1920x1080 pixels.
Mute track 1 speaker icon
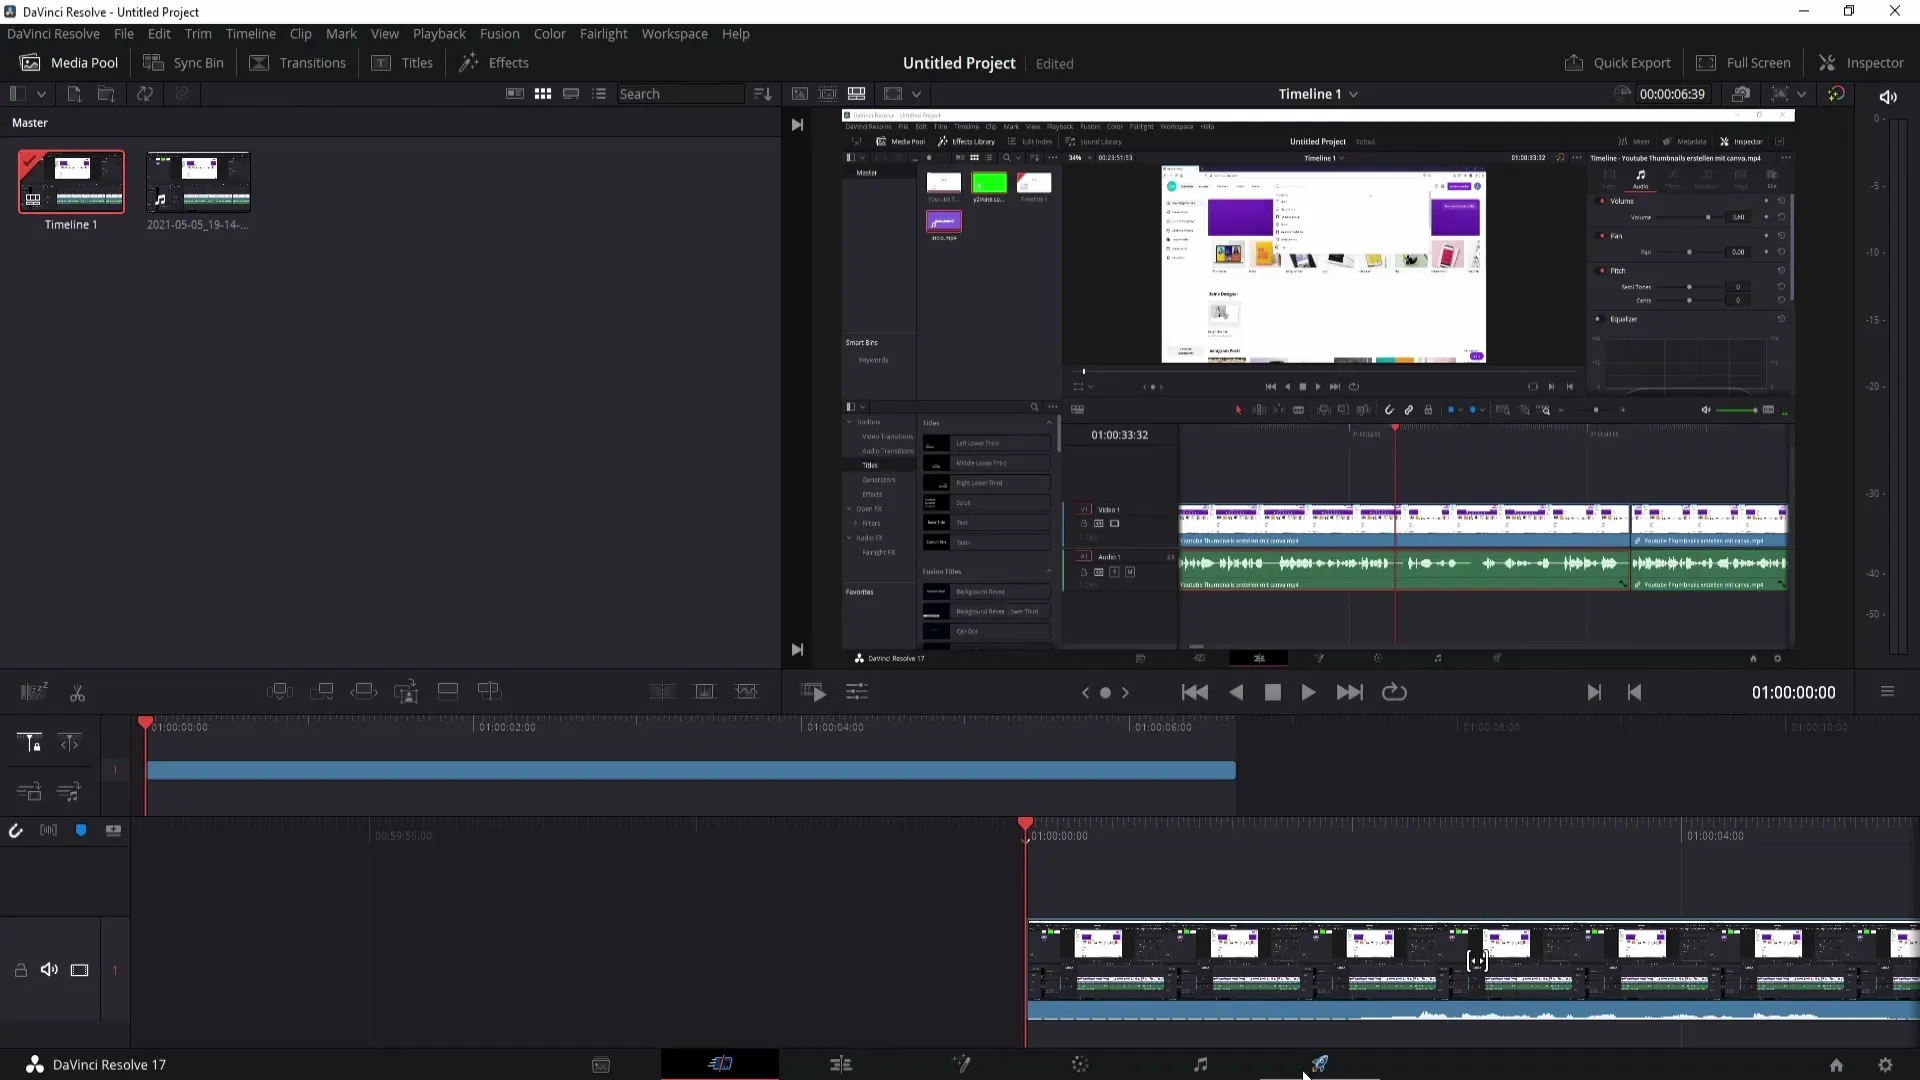pos(49,970)
